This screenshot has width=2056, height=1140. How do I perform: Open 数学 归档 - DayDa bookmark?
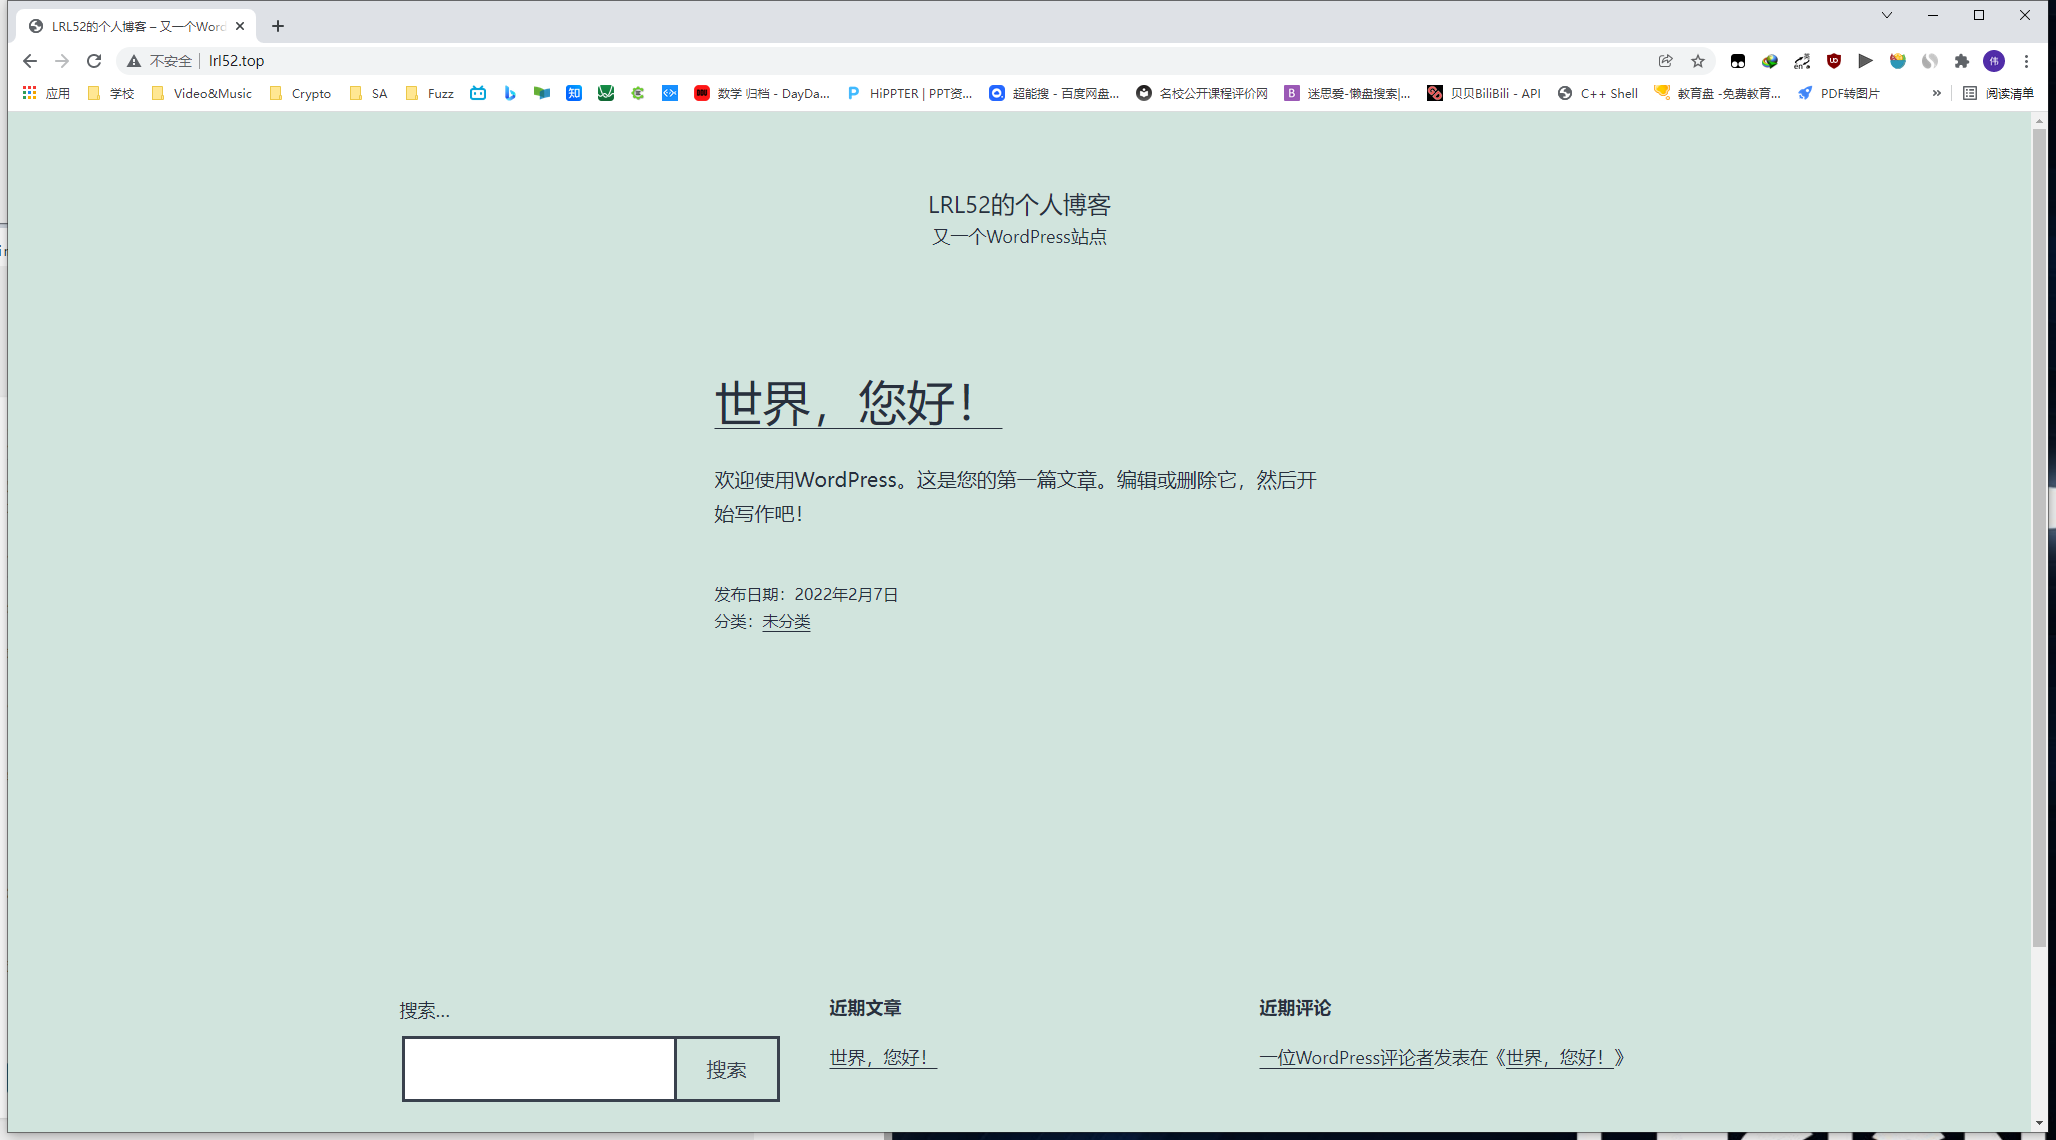tap(762, 93)
